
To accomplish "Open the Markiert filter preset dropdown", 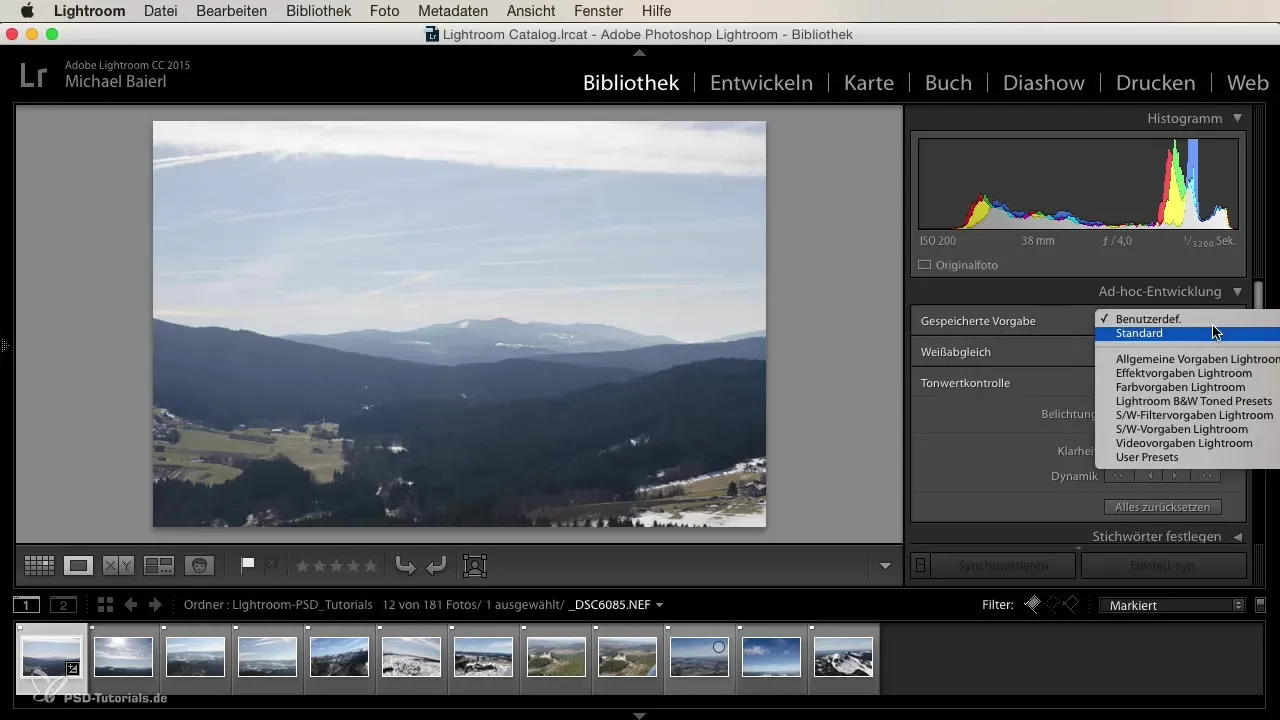I will (1172, 605).
